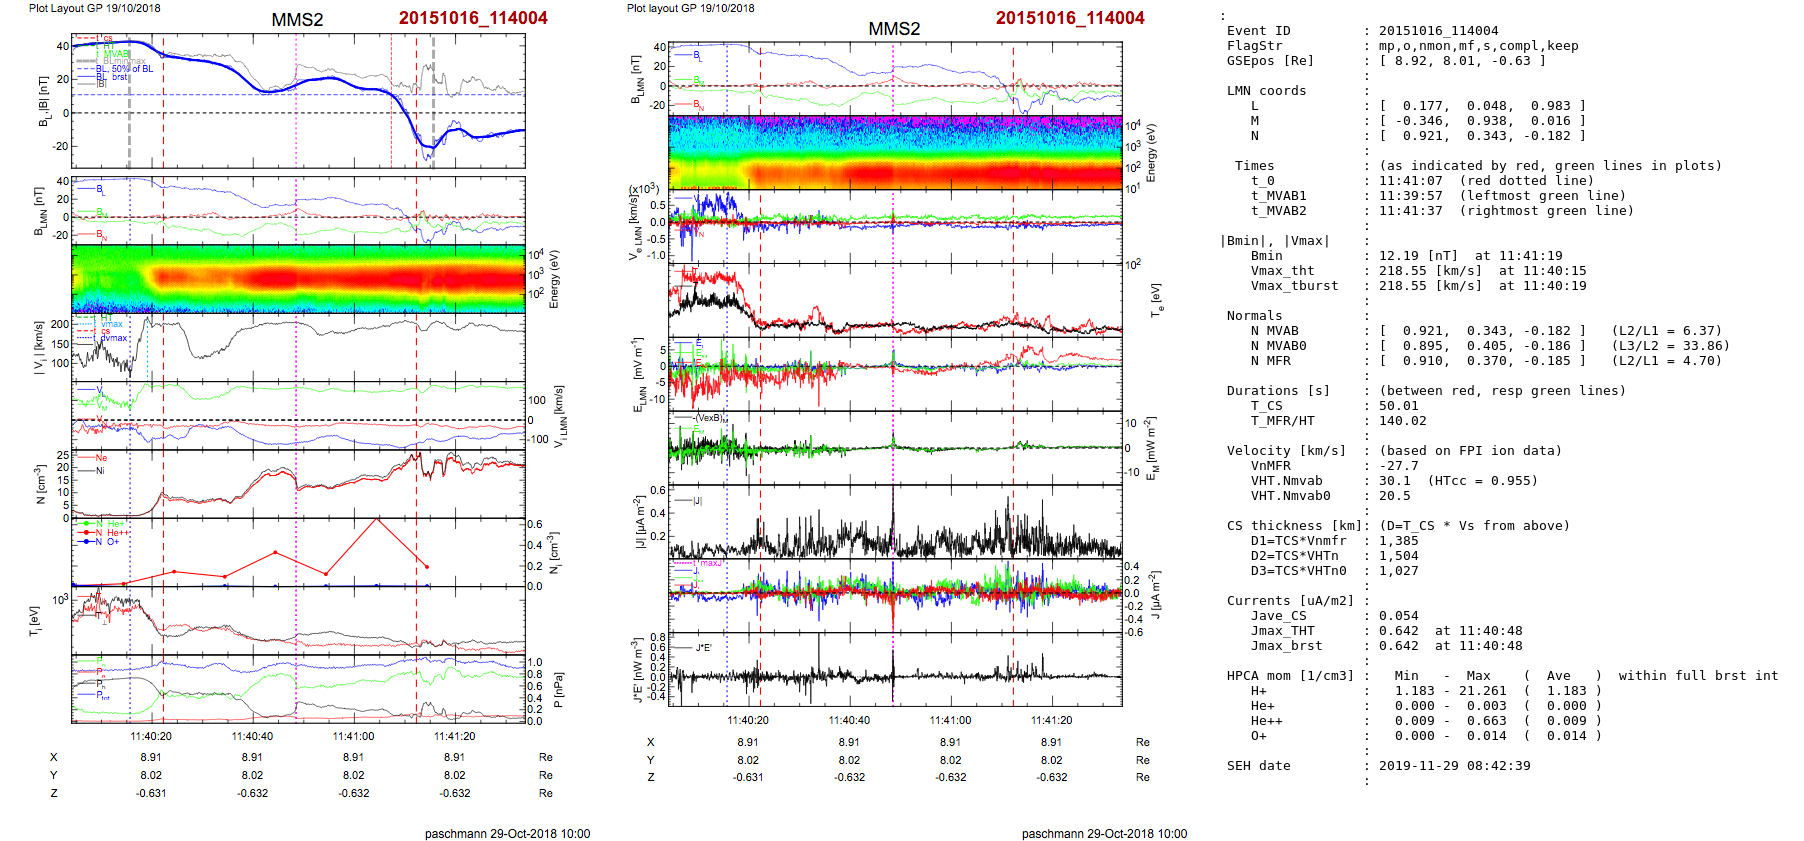
Task: Click the red 20151016_114004 title on the right plot
Action: click(x=1069, y=18)
